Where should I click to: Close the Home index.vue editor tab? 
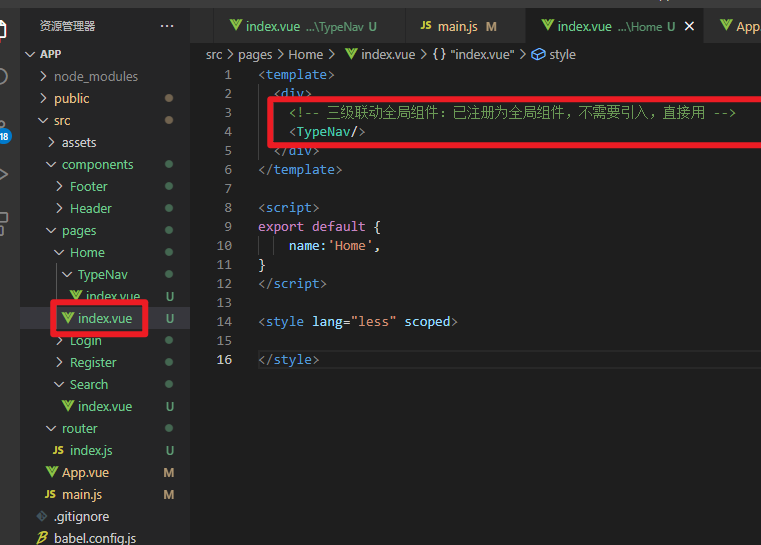[689, 26]
